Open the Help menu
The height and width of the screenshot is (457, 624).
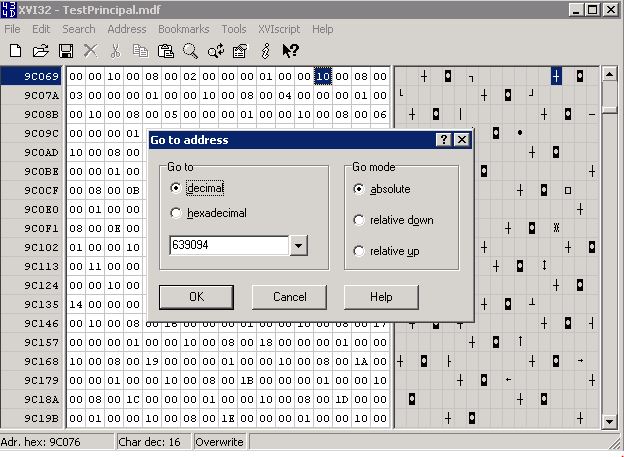(x=322, y=29)
